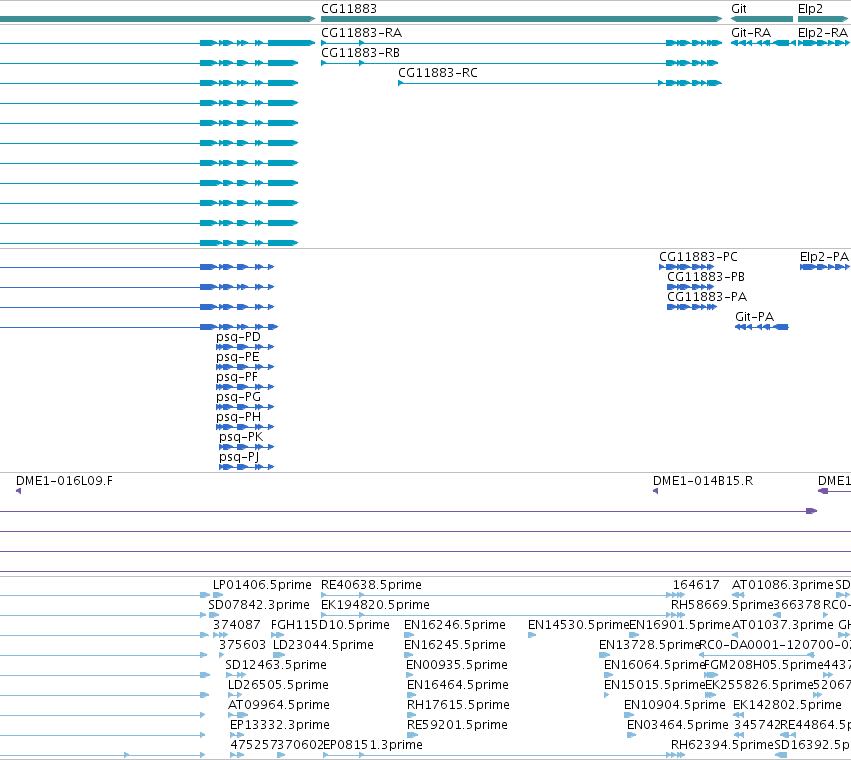Select protein CG11883-PA label

coord(707,297)
